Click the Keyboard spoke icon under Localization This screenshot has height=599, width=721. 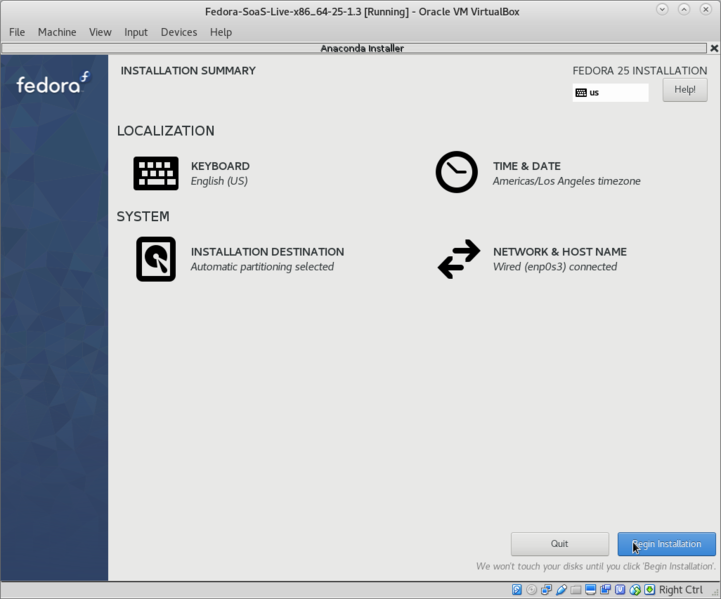tap(156, 173)
